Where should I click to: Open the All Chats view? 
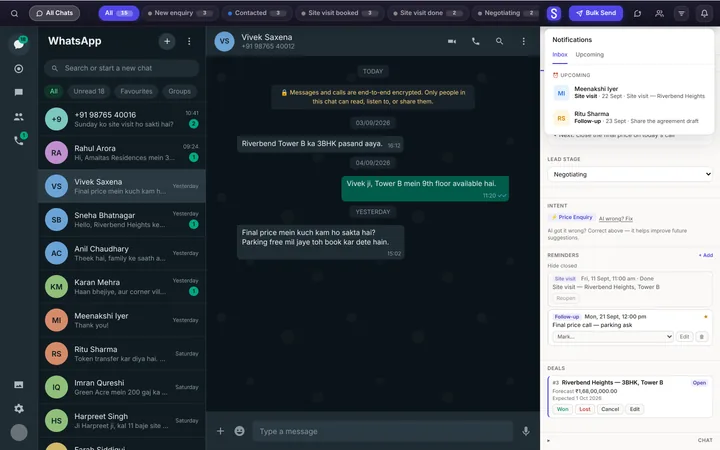(x=54, y=13)
